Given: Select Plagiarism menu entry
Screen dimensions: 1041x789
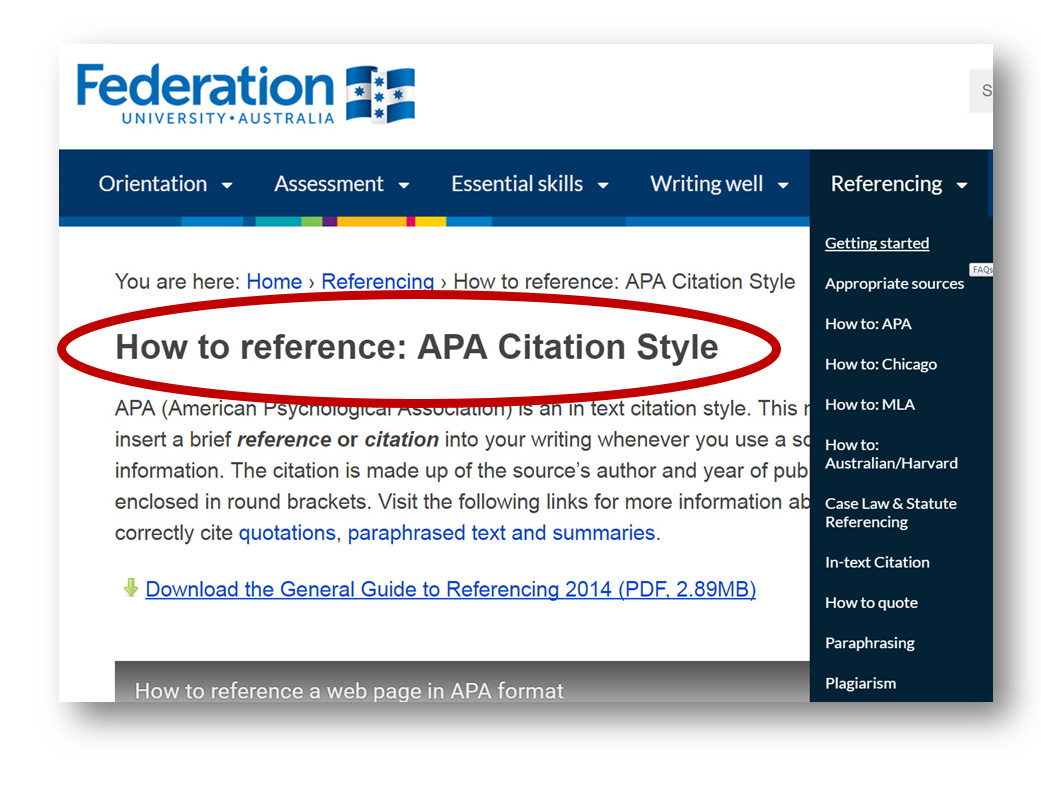Looking at the screenshot, I should point(860,683).
